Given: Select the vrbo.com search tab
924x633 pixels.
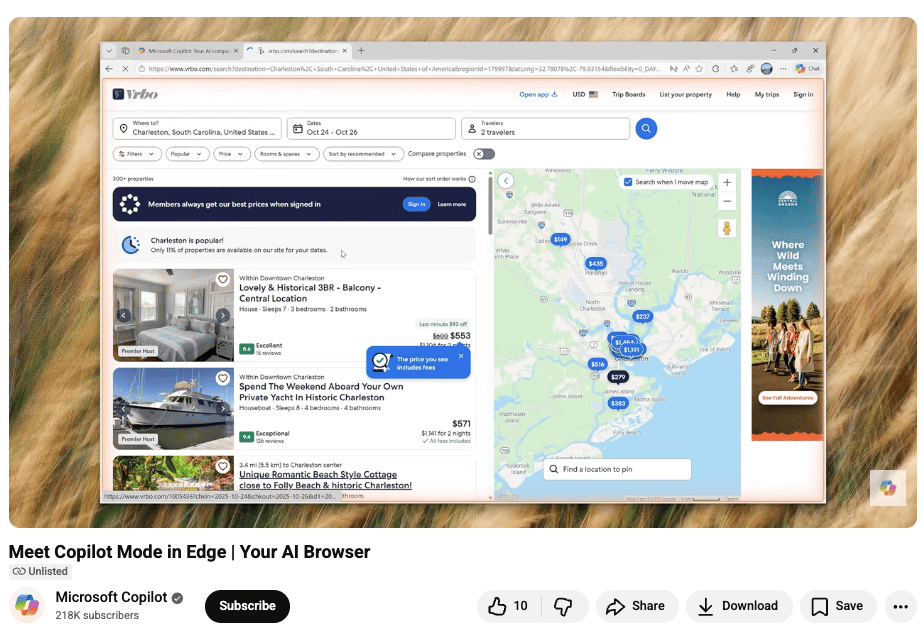Looking at the screenshot, I should [x=298, y=51].
